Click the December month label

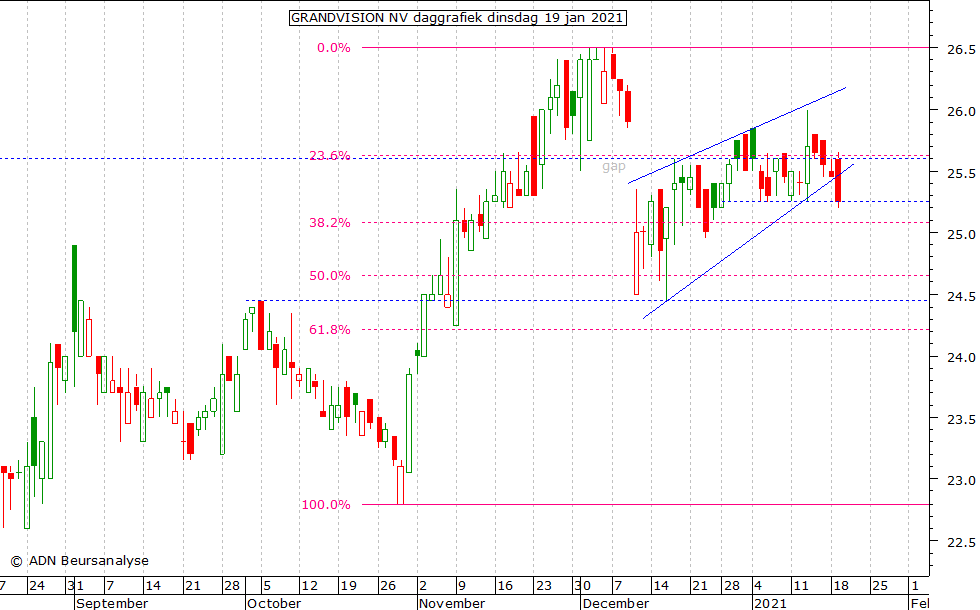616,603
